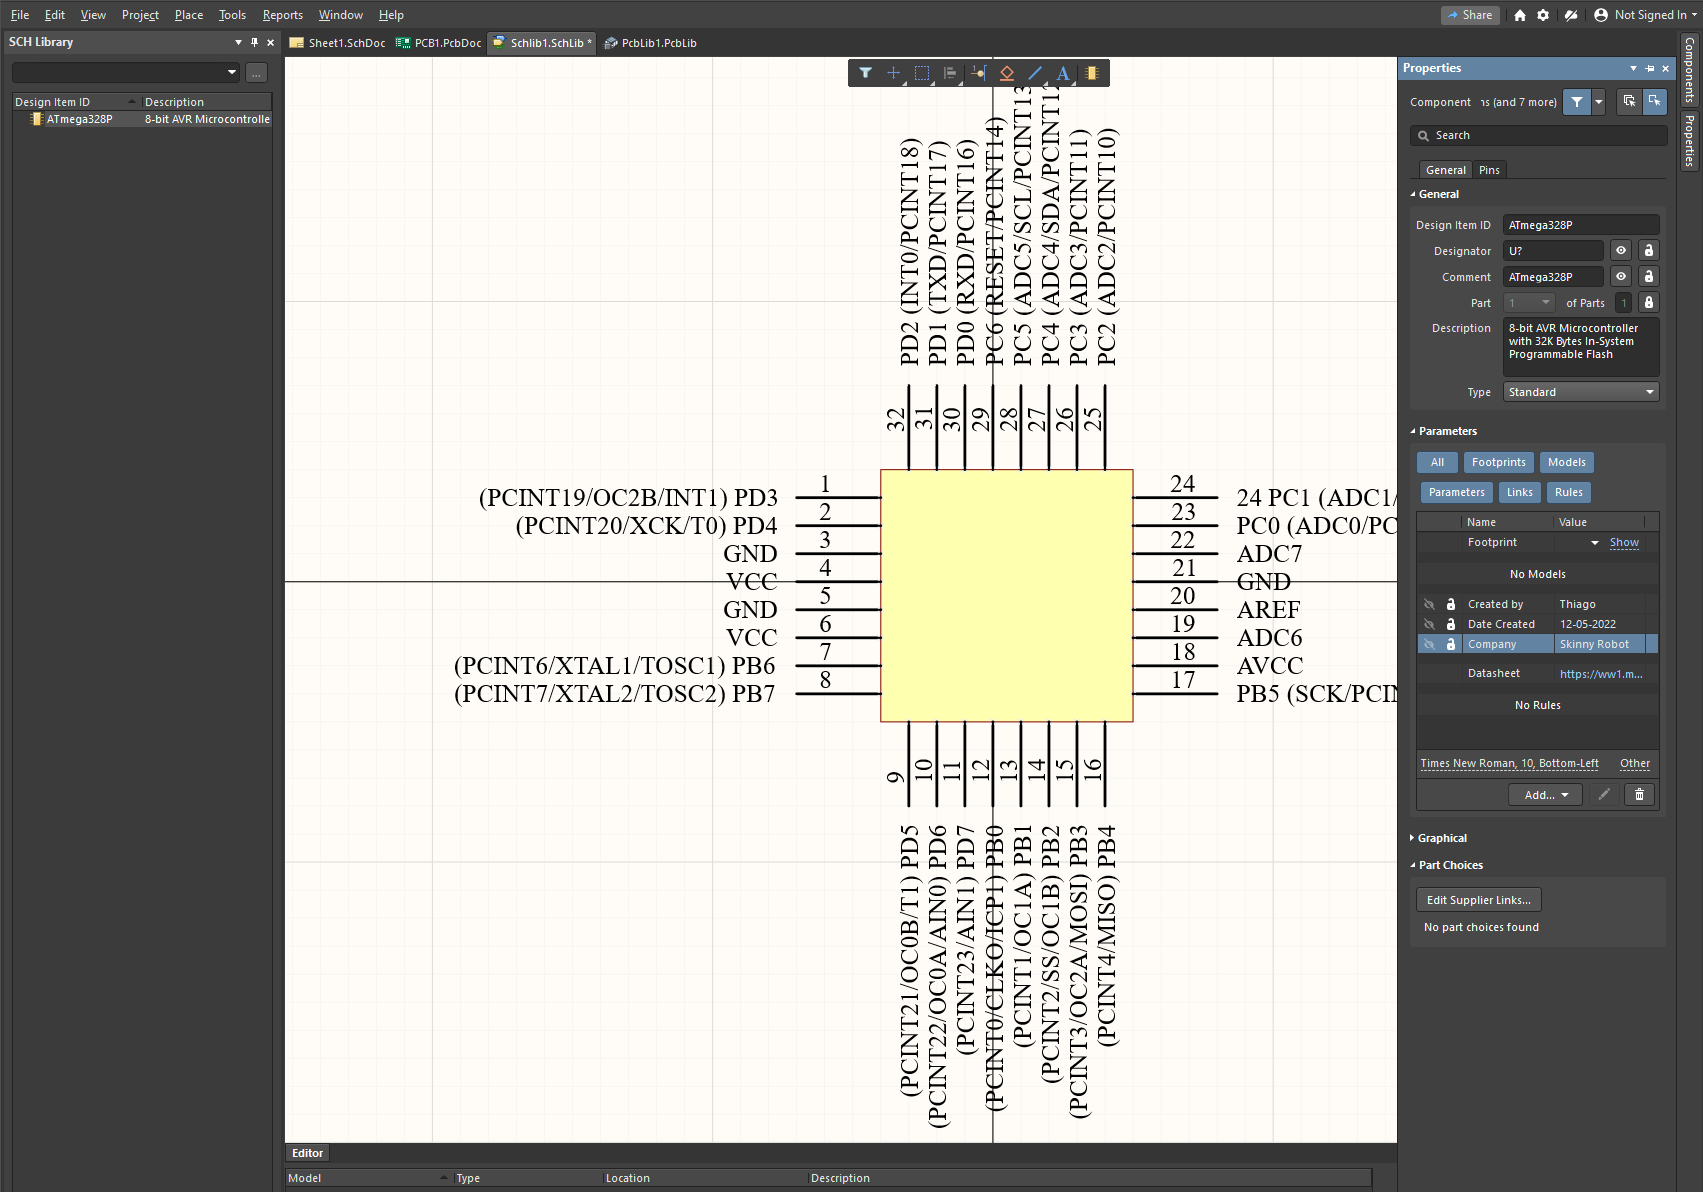Viewport: 1703px width, 1192px height.
Task: Click the Links filter button
Action: pos(1520,493)
